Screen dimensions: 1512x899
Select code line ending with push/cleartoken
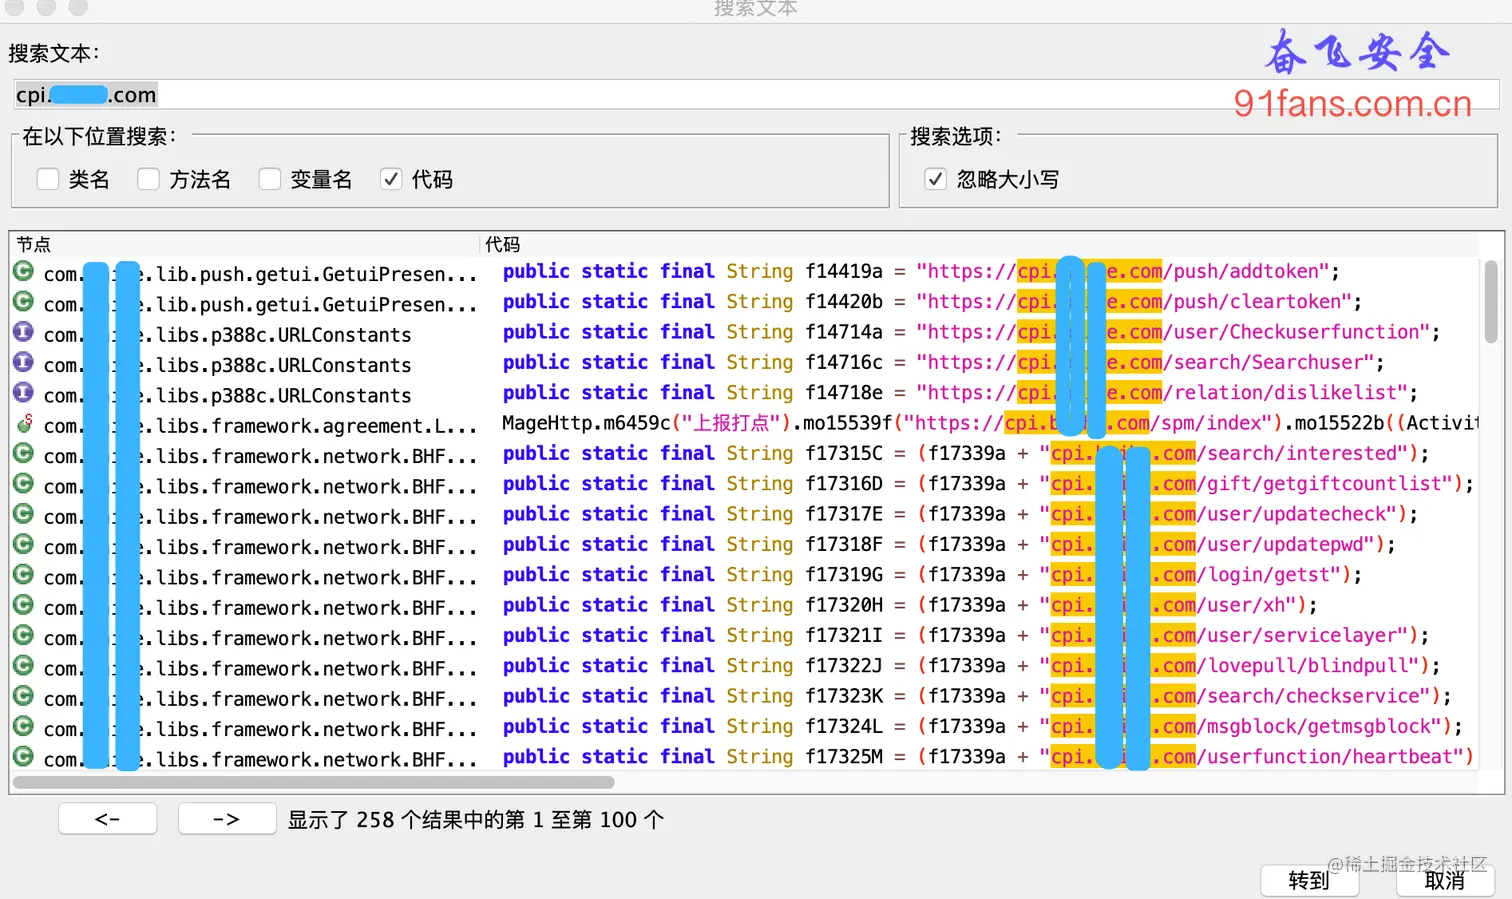(932, 301)
